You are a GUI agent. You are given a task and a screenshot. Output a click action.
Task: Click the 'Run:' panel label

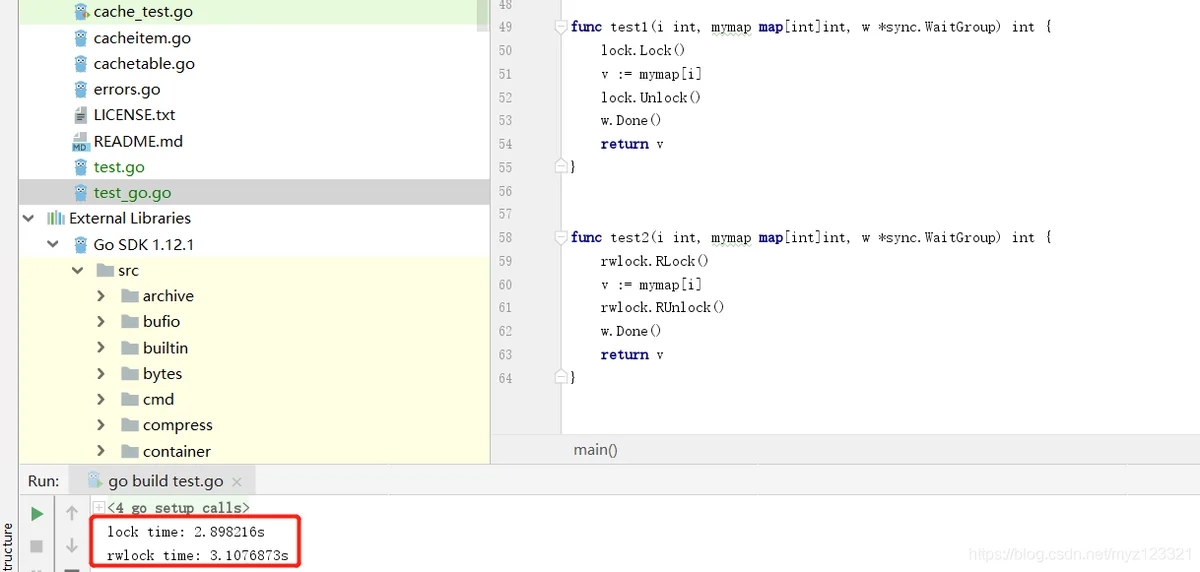coord(43,481)
